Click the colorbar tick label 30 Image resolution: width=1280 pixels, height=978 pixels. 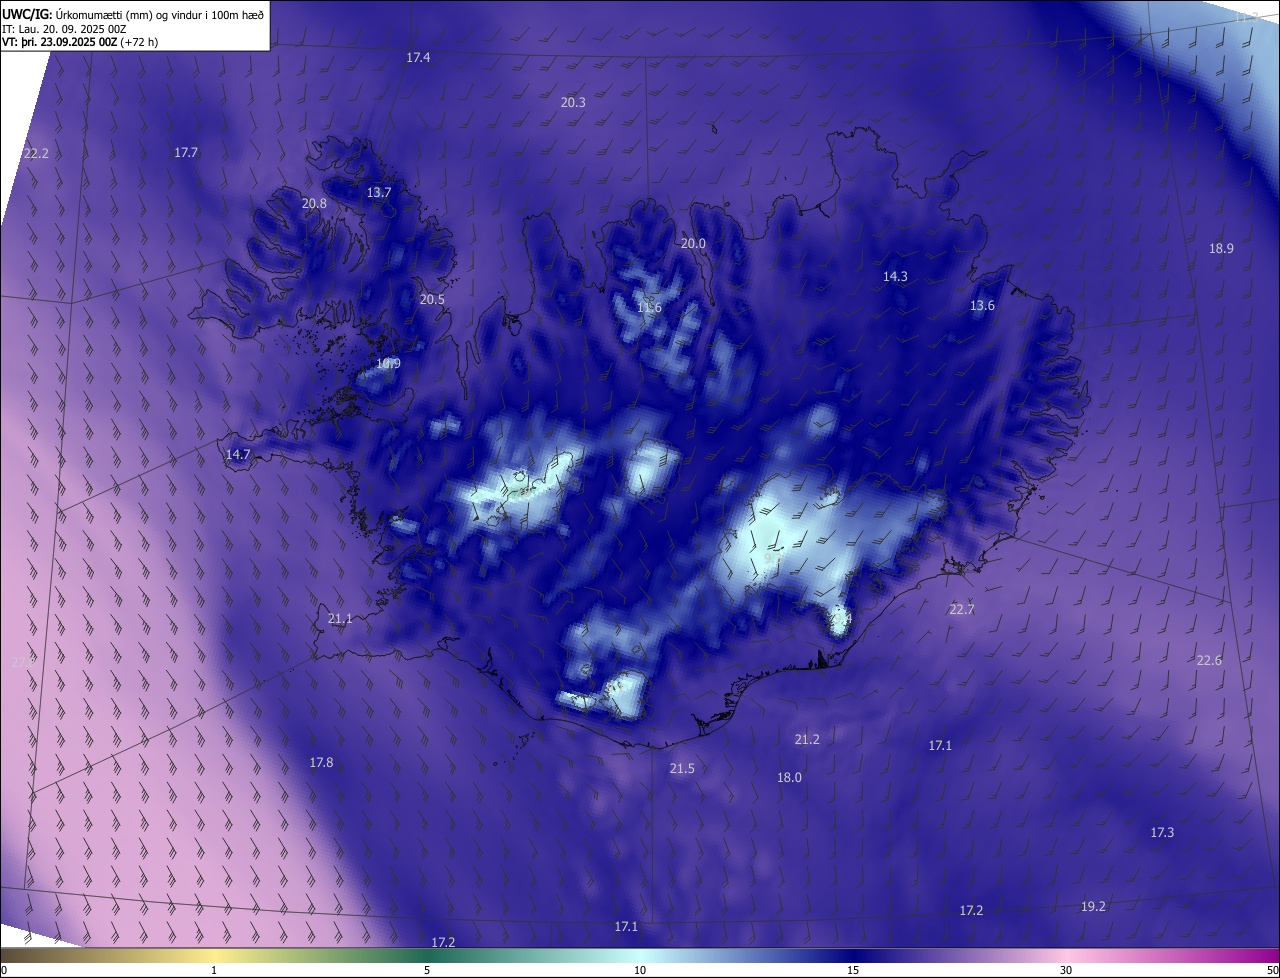(x=1066, y=971)
